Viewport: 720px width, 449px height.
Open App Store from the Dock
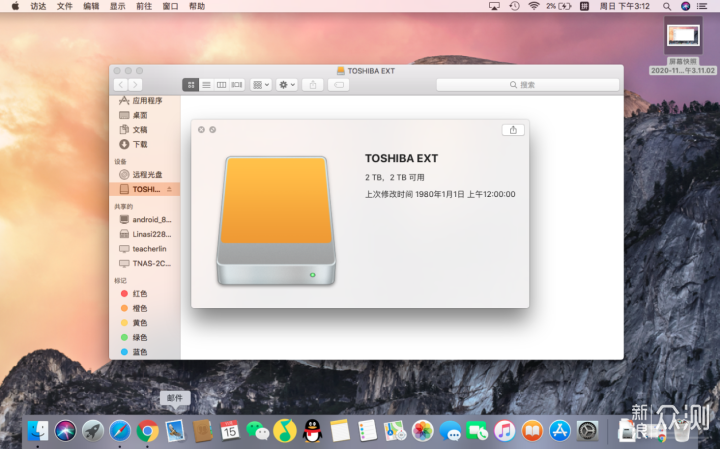pos(560,431)
